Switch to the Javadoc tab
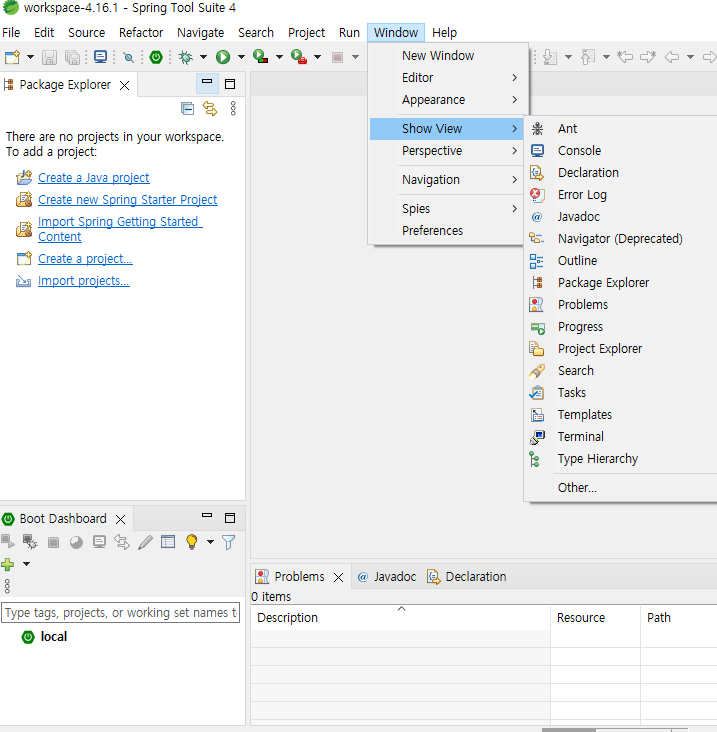Image resolution: width=717 pixels, height=732 pixels. (387, 577)
